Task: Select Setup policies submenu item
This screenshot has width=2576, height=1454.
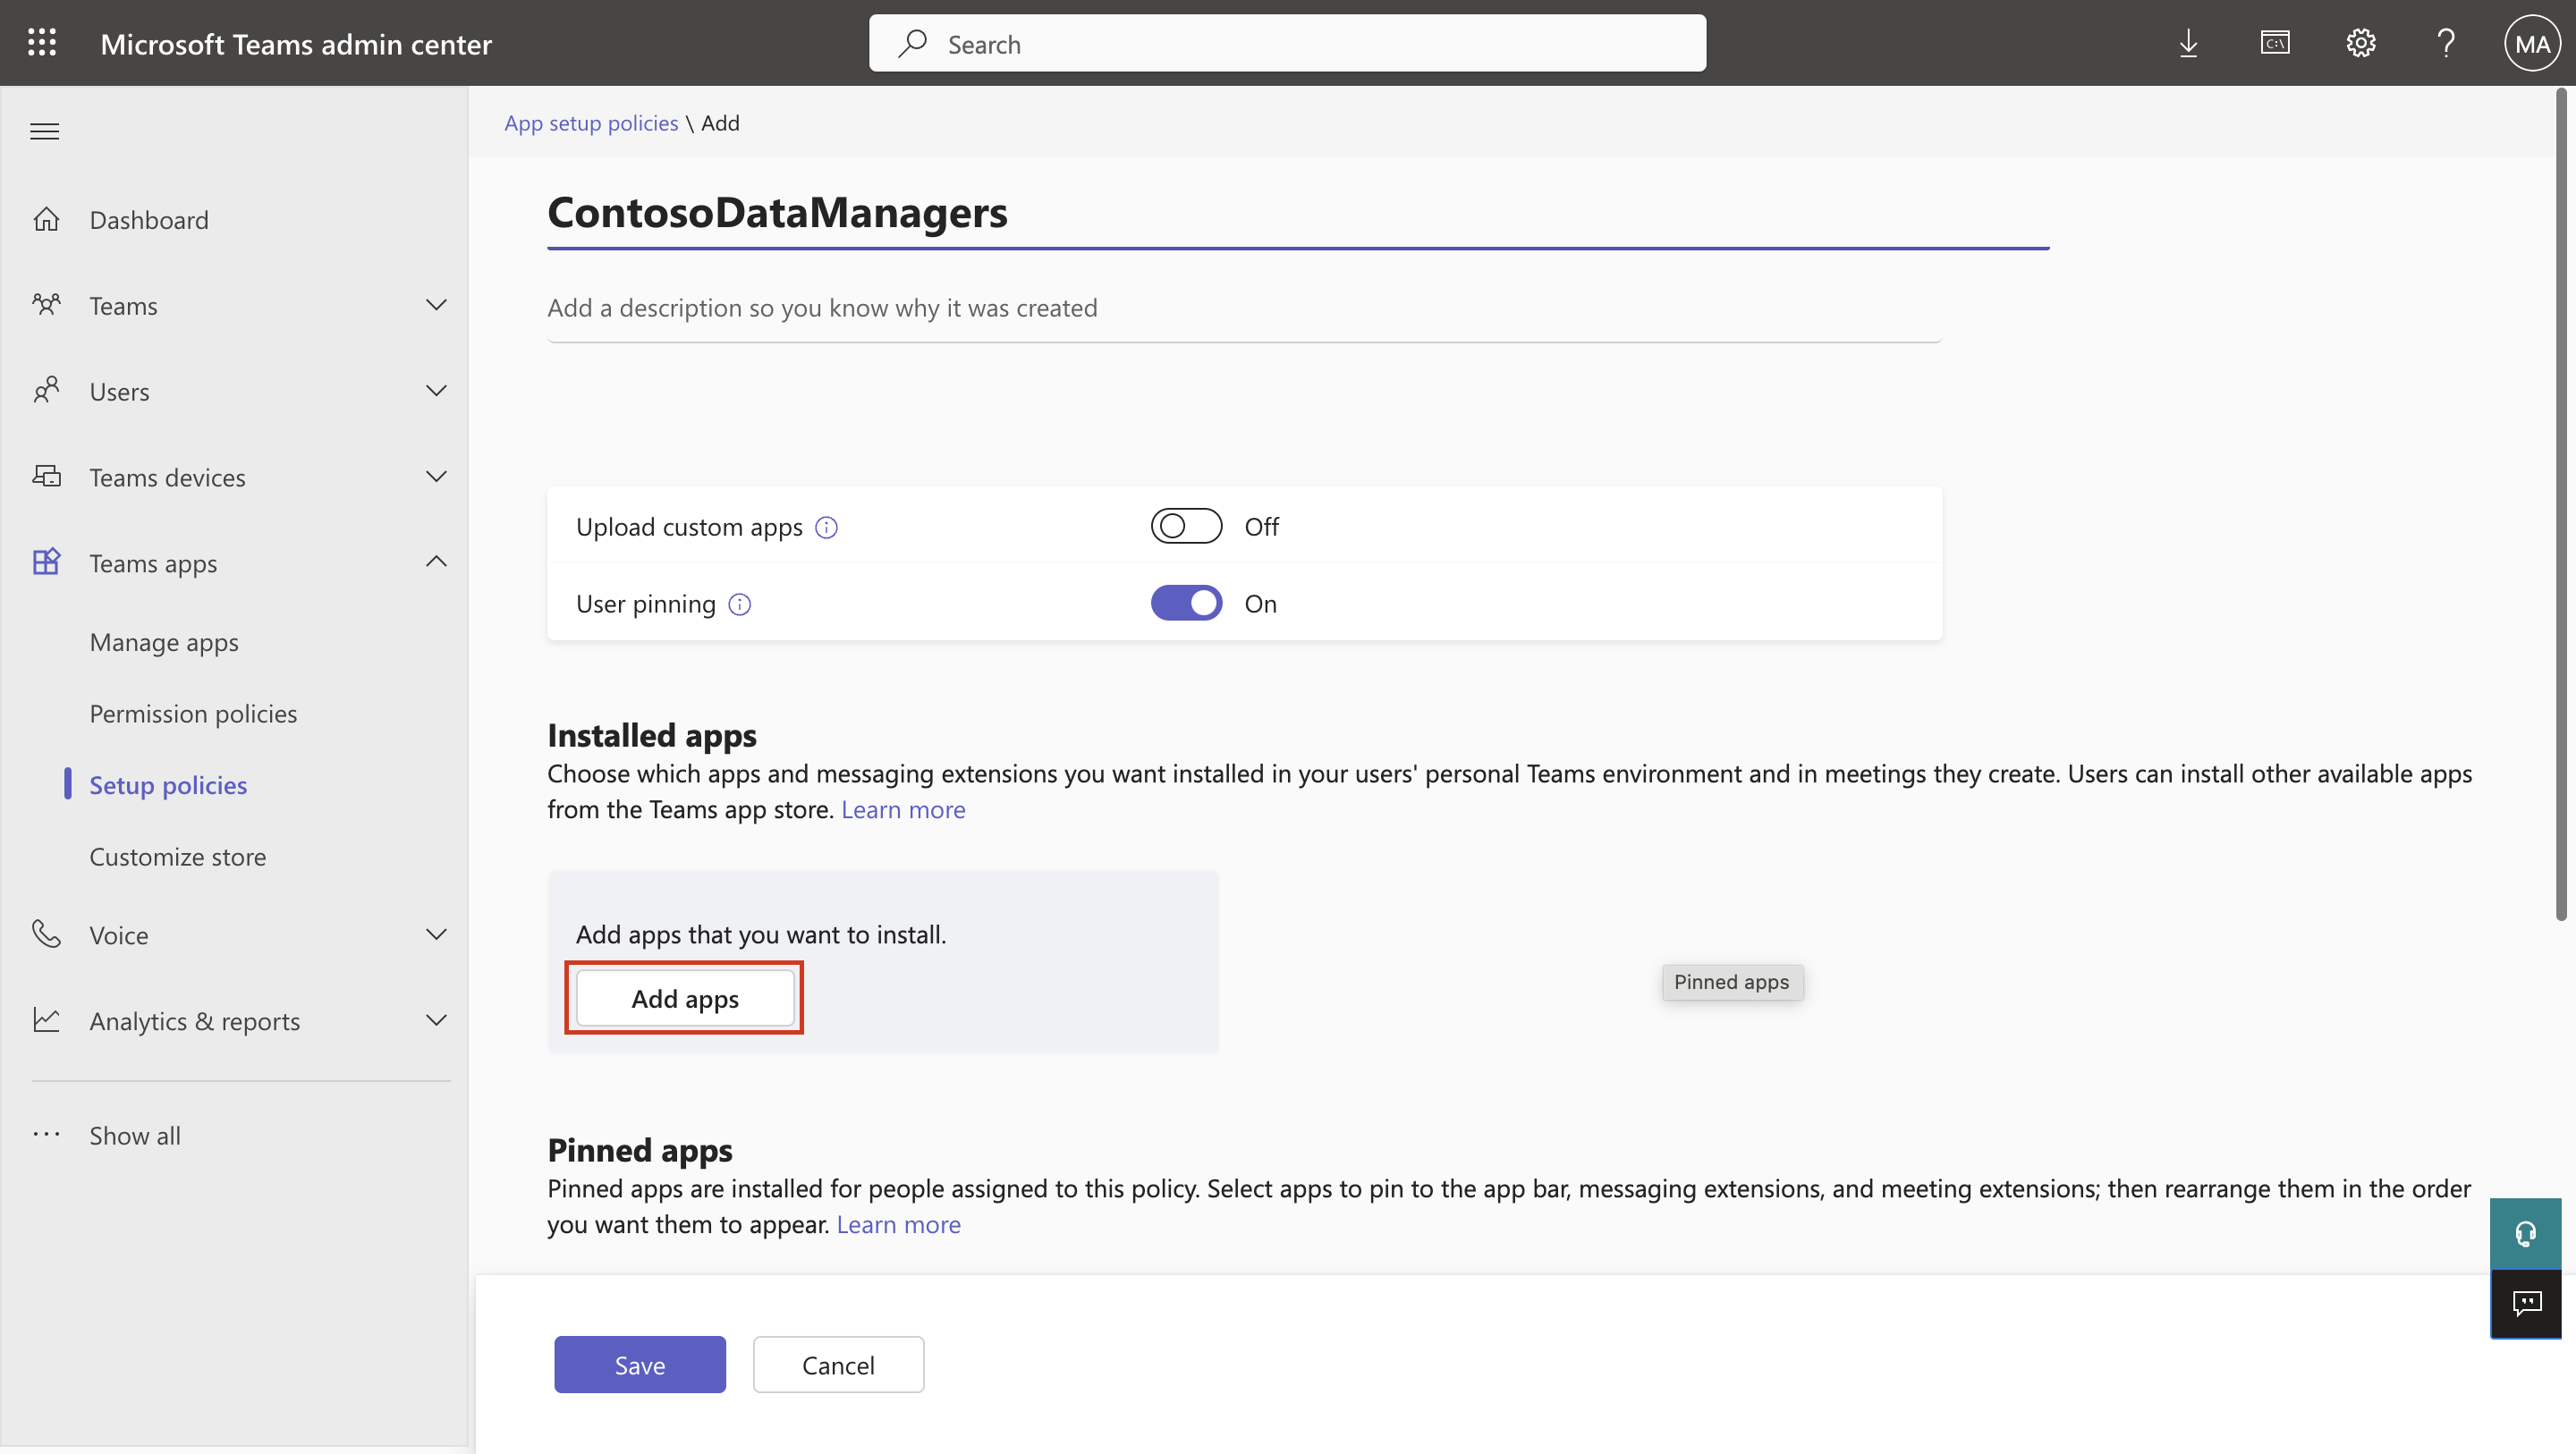Action: (x=168, y=785)
